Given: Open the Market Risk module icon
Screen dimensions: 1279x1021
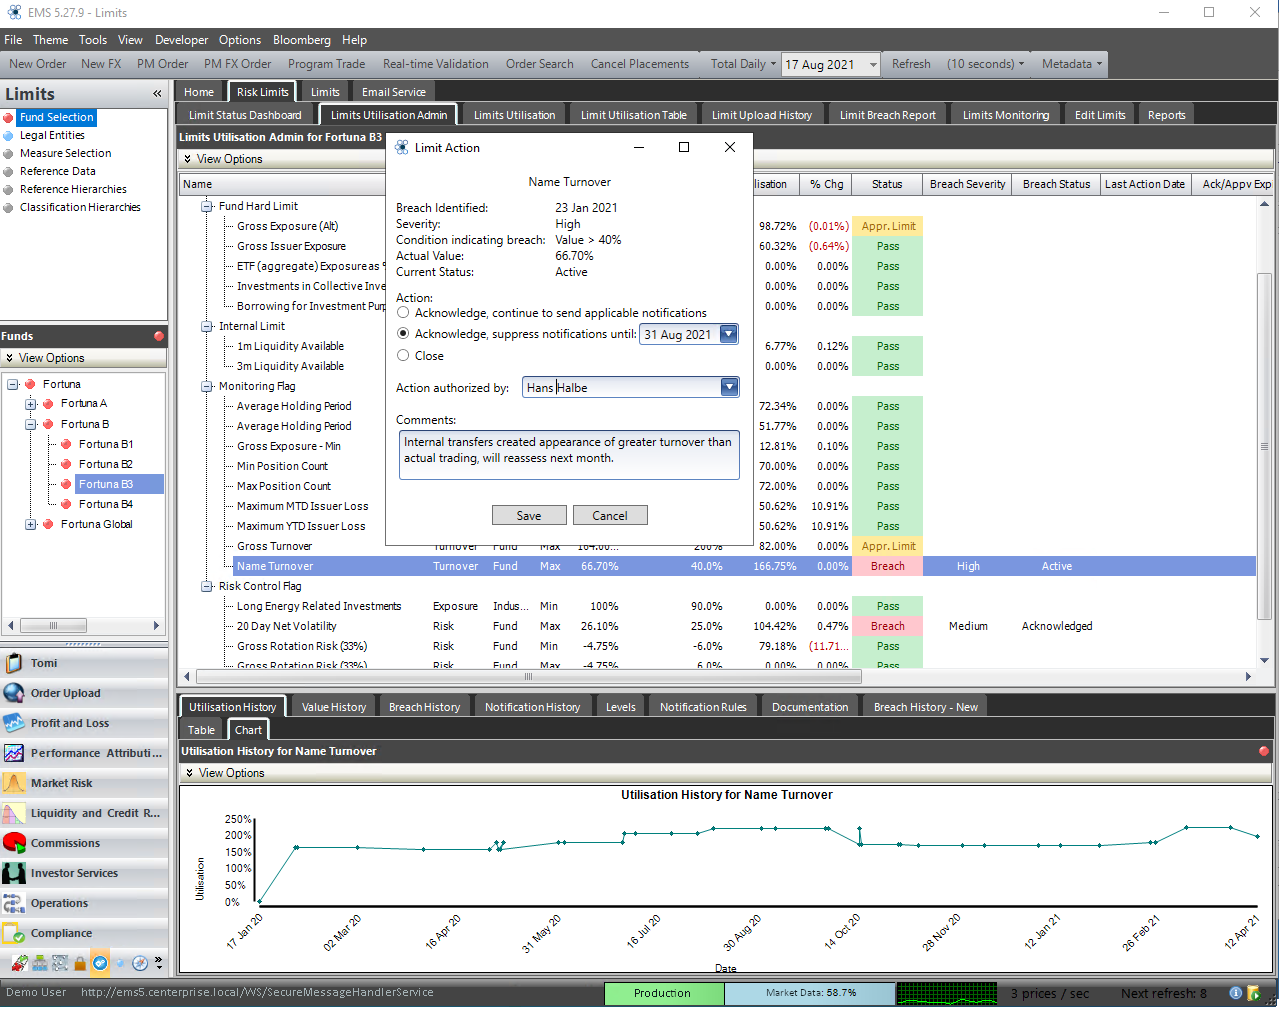Looking at the screenshot, I should pos(14,783).
